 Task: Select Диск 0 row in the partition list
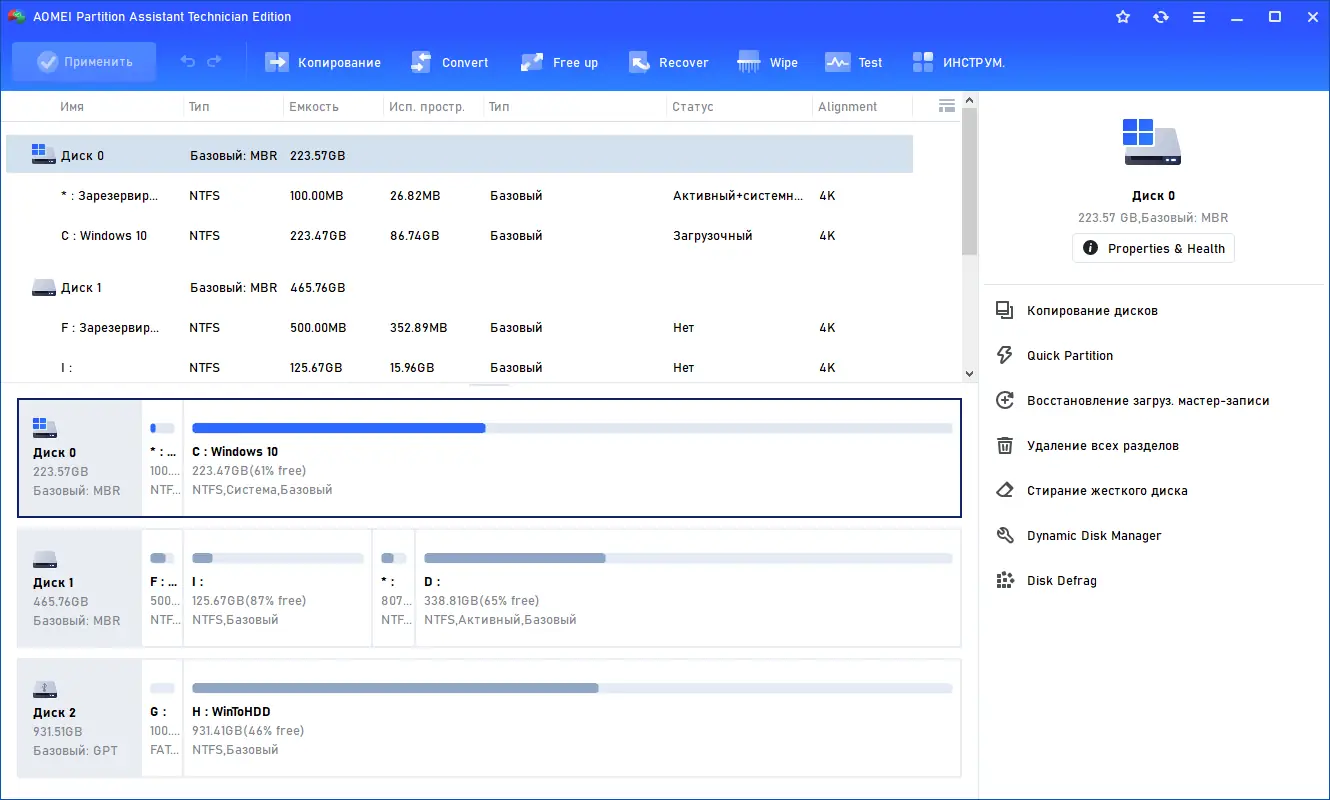(460, 155)
